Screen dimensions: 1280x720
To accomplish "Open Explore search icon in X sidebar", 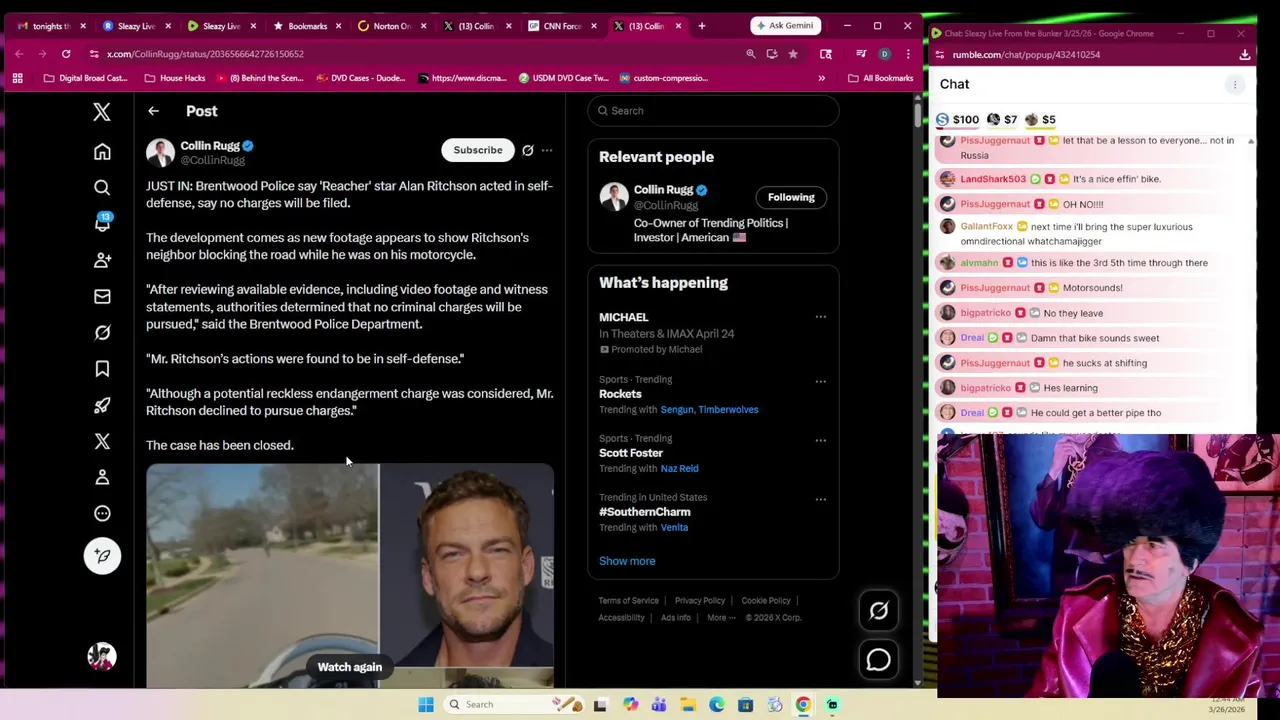I will (x=102, y=188).
